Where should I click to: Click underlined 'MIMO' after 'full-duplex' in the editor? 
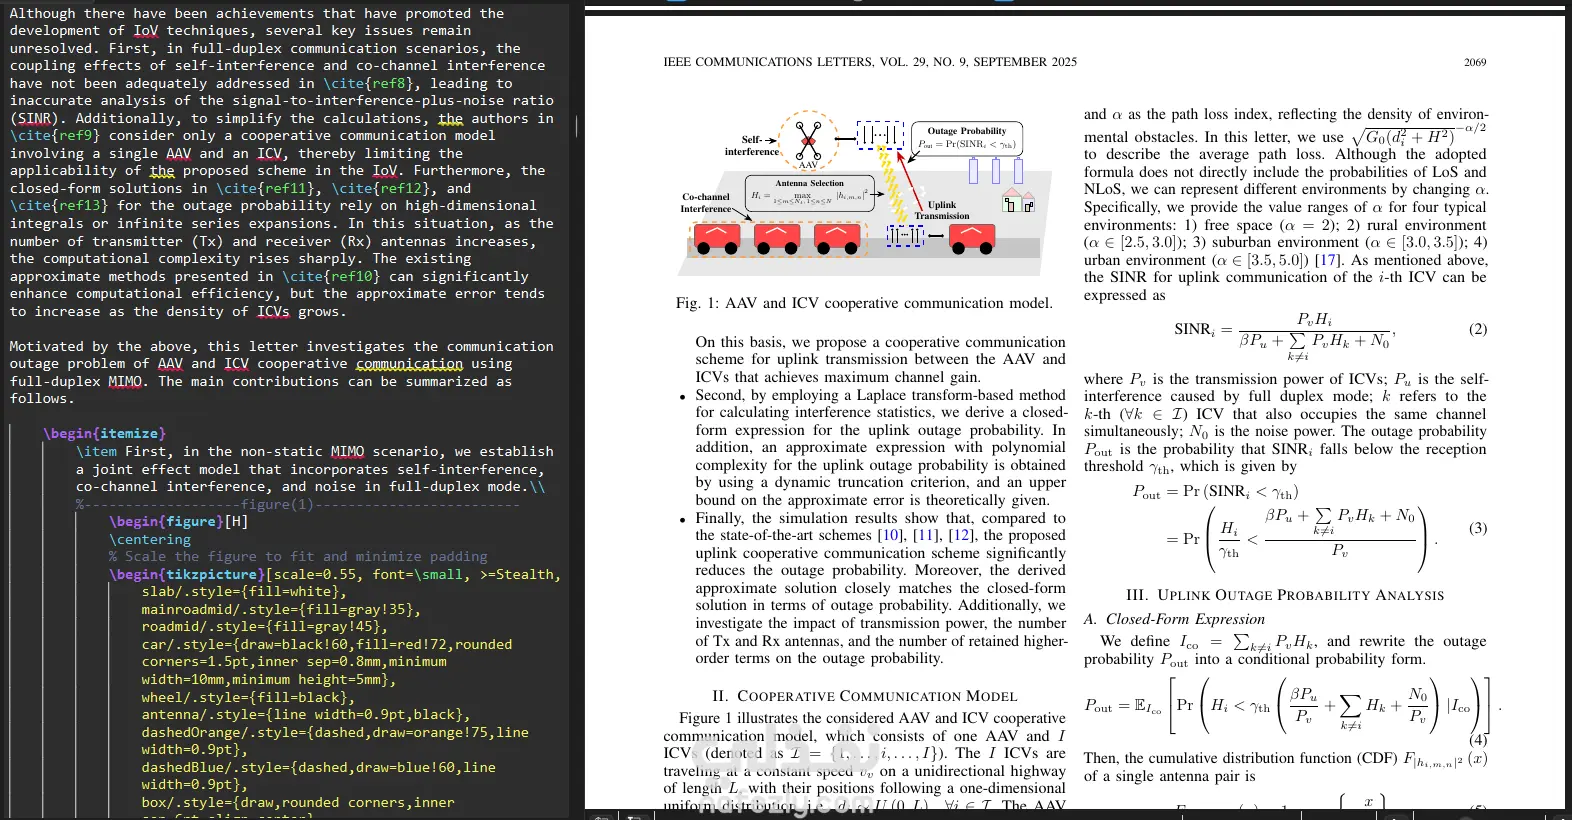125,381
